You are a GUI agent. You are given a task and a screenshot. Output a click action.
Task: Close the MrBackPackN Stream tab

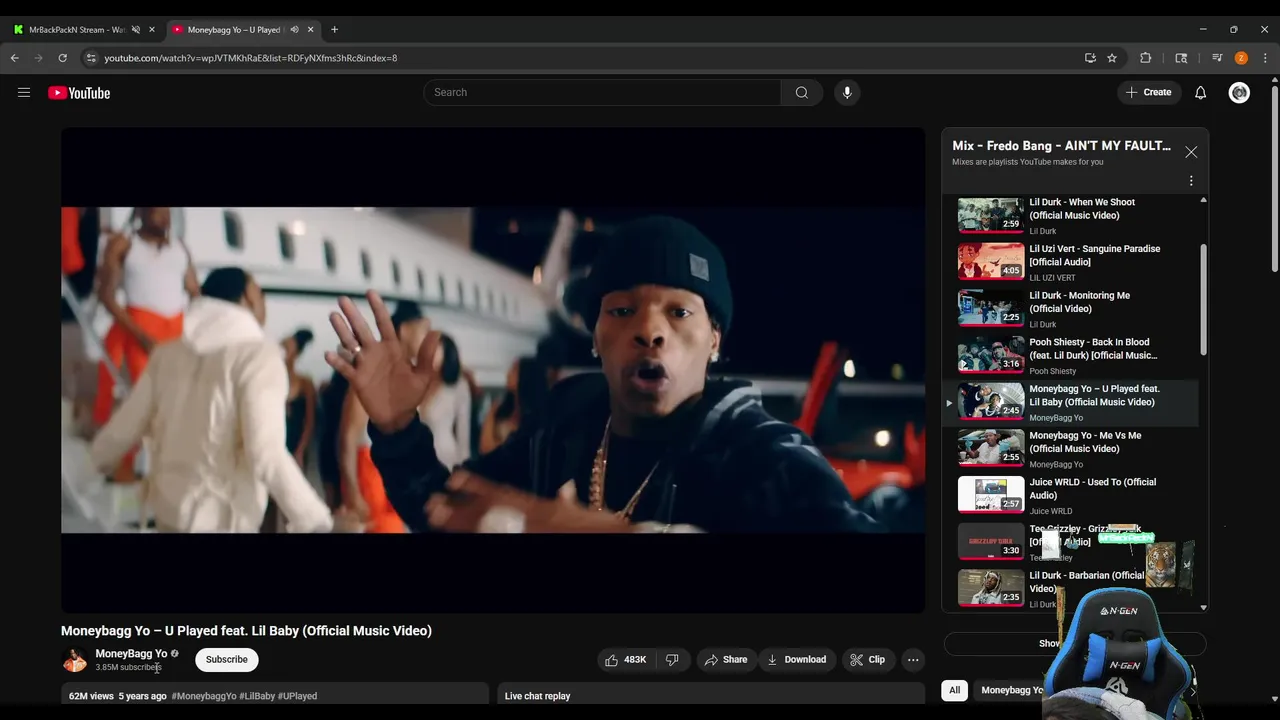152,30
